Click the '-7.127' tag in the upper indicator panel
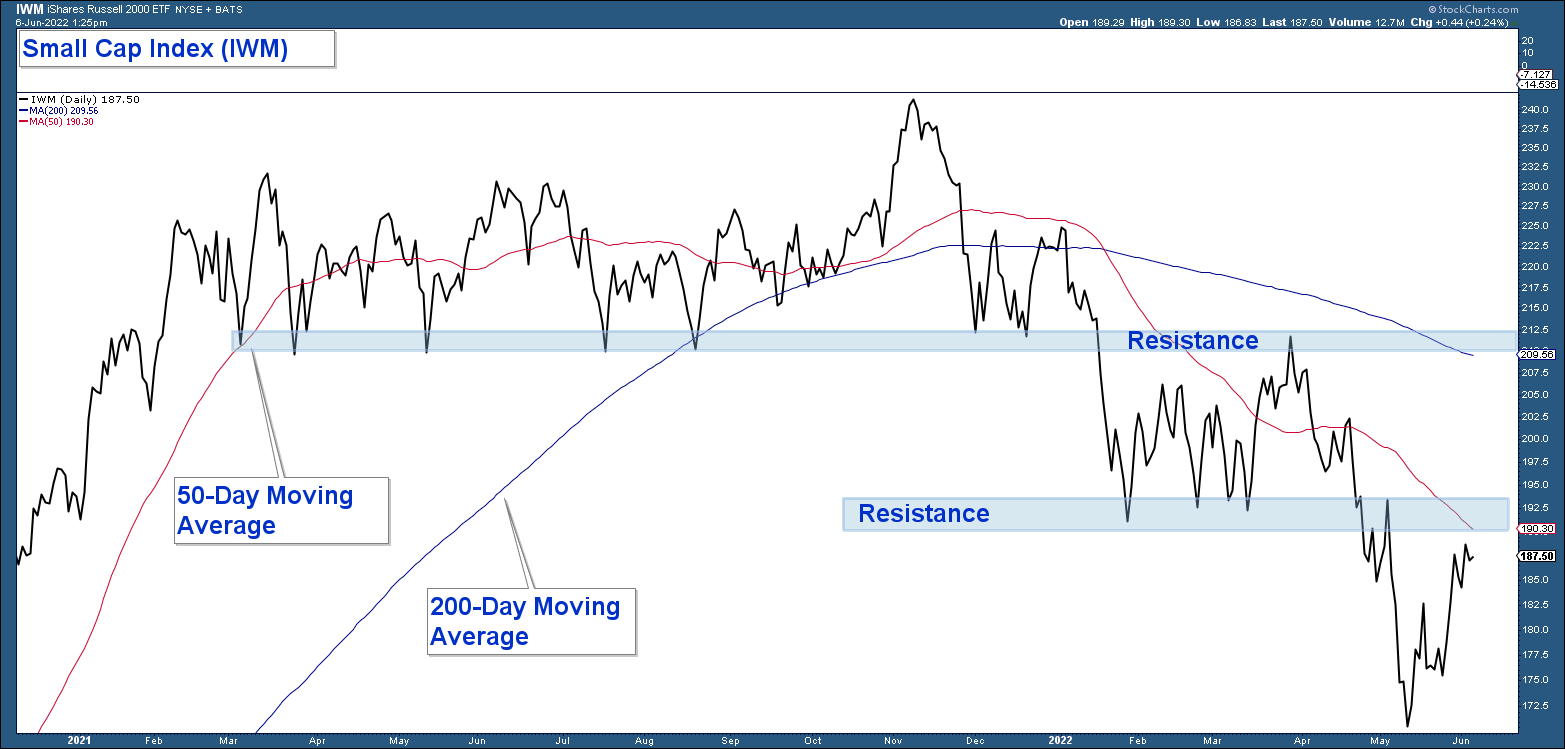Image resolution: width=1565 pixels, height=749 pixels. tap(1535, 75)
